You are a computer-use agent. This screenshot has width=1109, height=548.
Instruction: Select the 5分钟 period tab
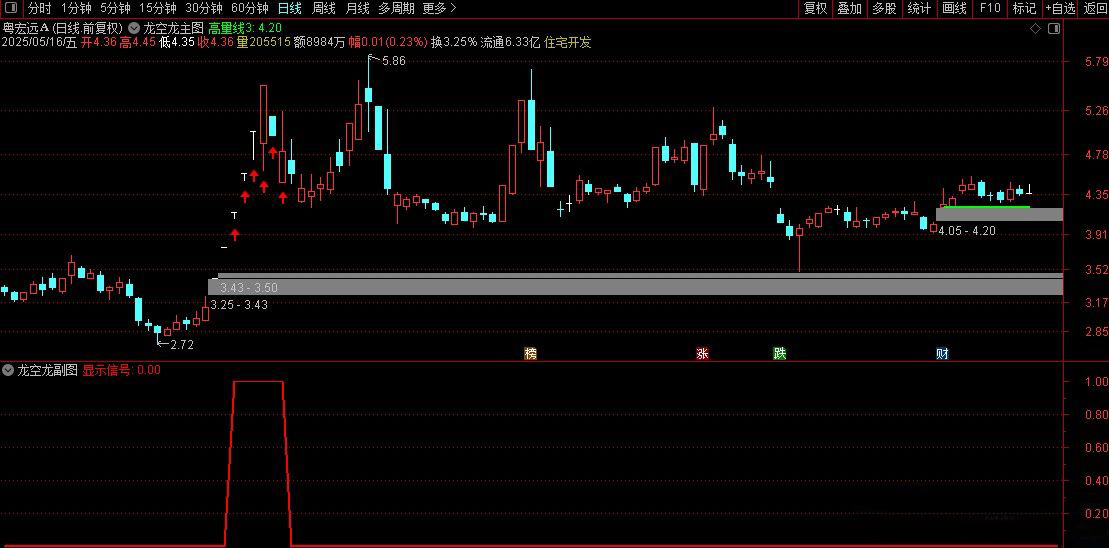pos(115,8)
